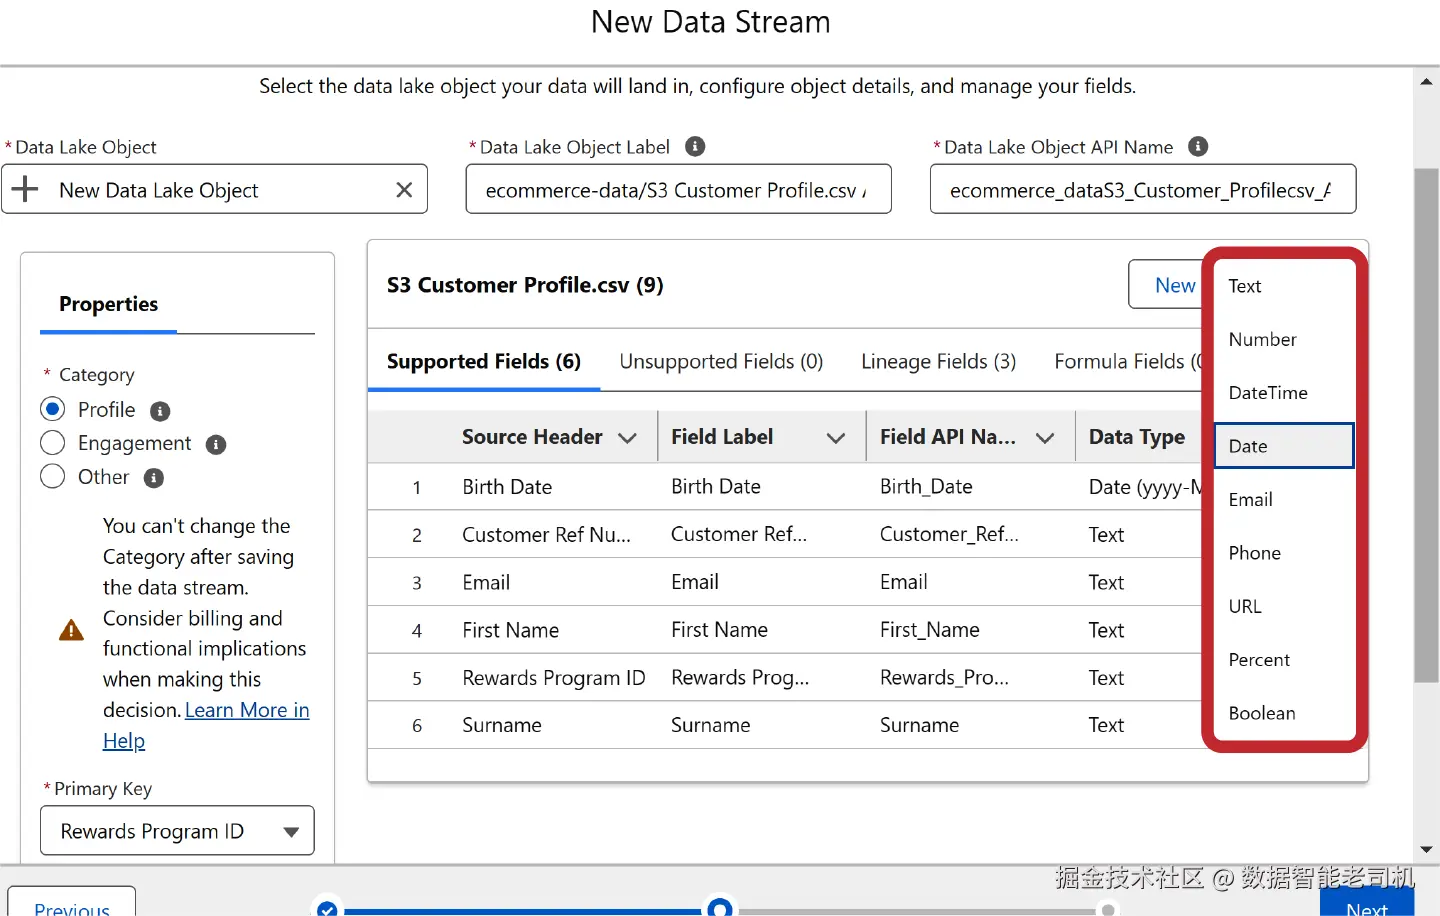1440x916 pixels.
Task: Click the current progress step marker
Action: [720, 906]
